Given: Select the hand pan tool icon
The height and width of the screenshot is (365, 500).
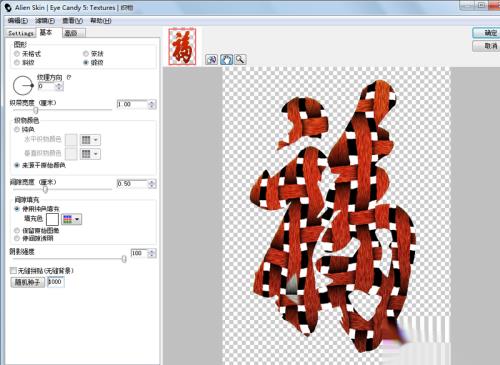Looking at the screenshot, I should 226,60.
